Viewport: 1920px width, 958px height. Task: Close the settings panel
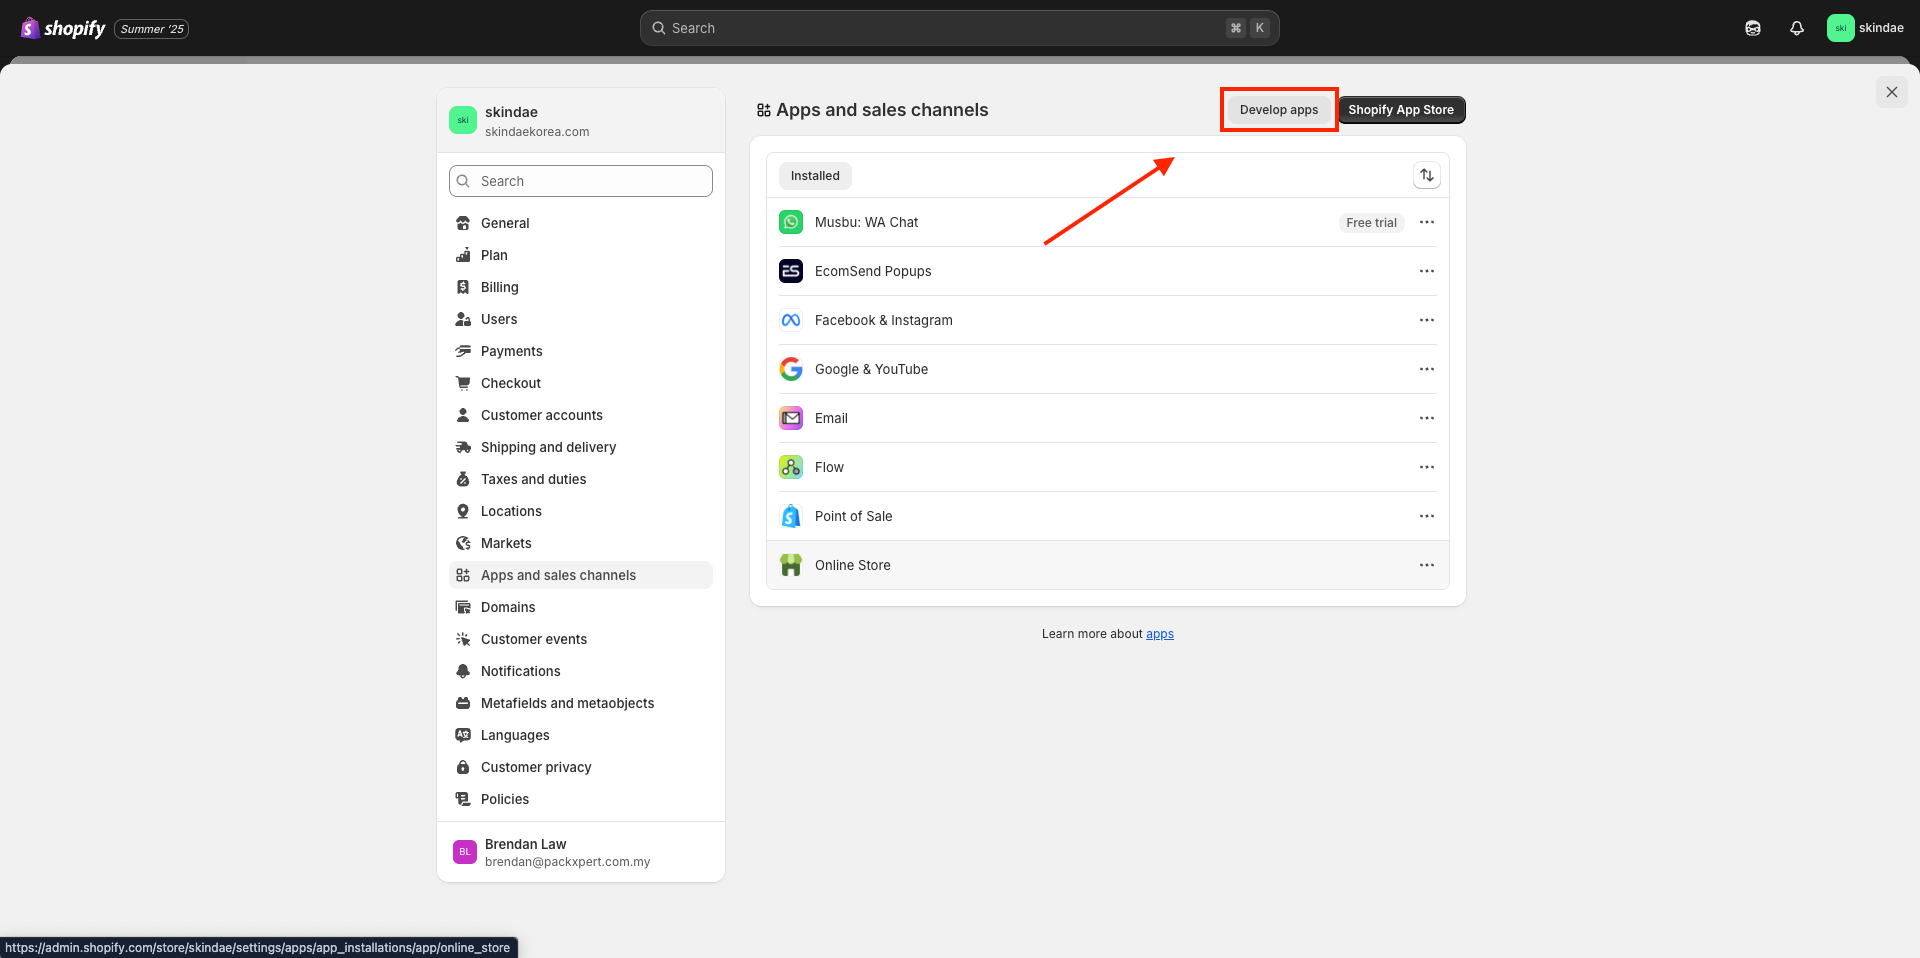pos(1891,92)
